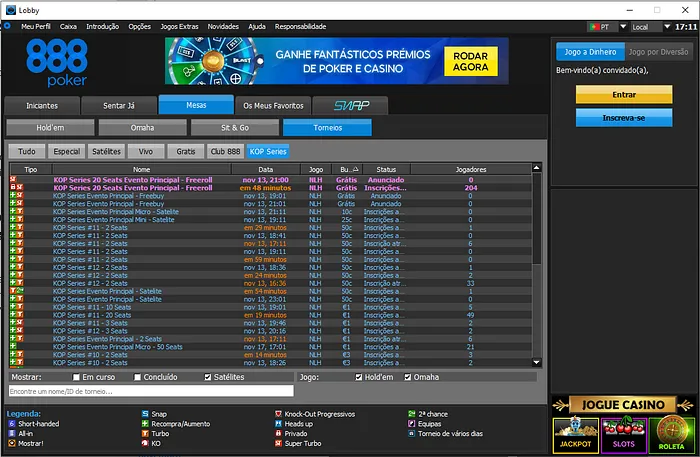Click the KO legend icon
700x457 pixels.
(145, 444)
